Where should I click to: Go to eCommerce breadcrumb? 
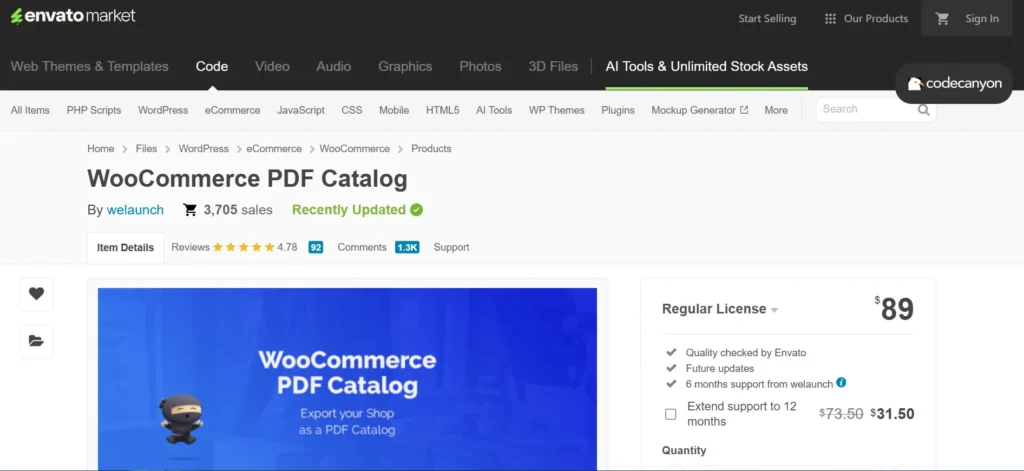[x=274, y=149]
